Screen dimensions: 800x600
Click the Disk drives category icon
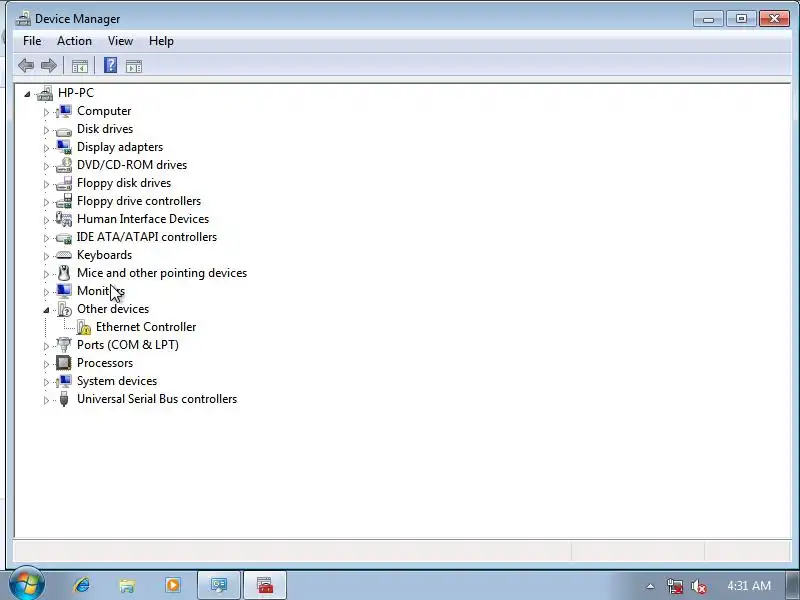pos(64,130)
